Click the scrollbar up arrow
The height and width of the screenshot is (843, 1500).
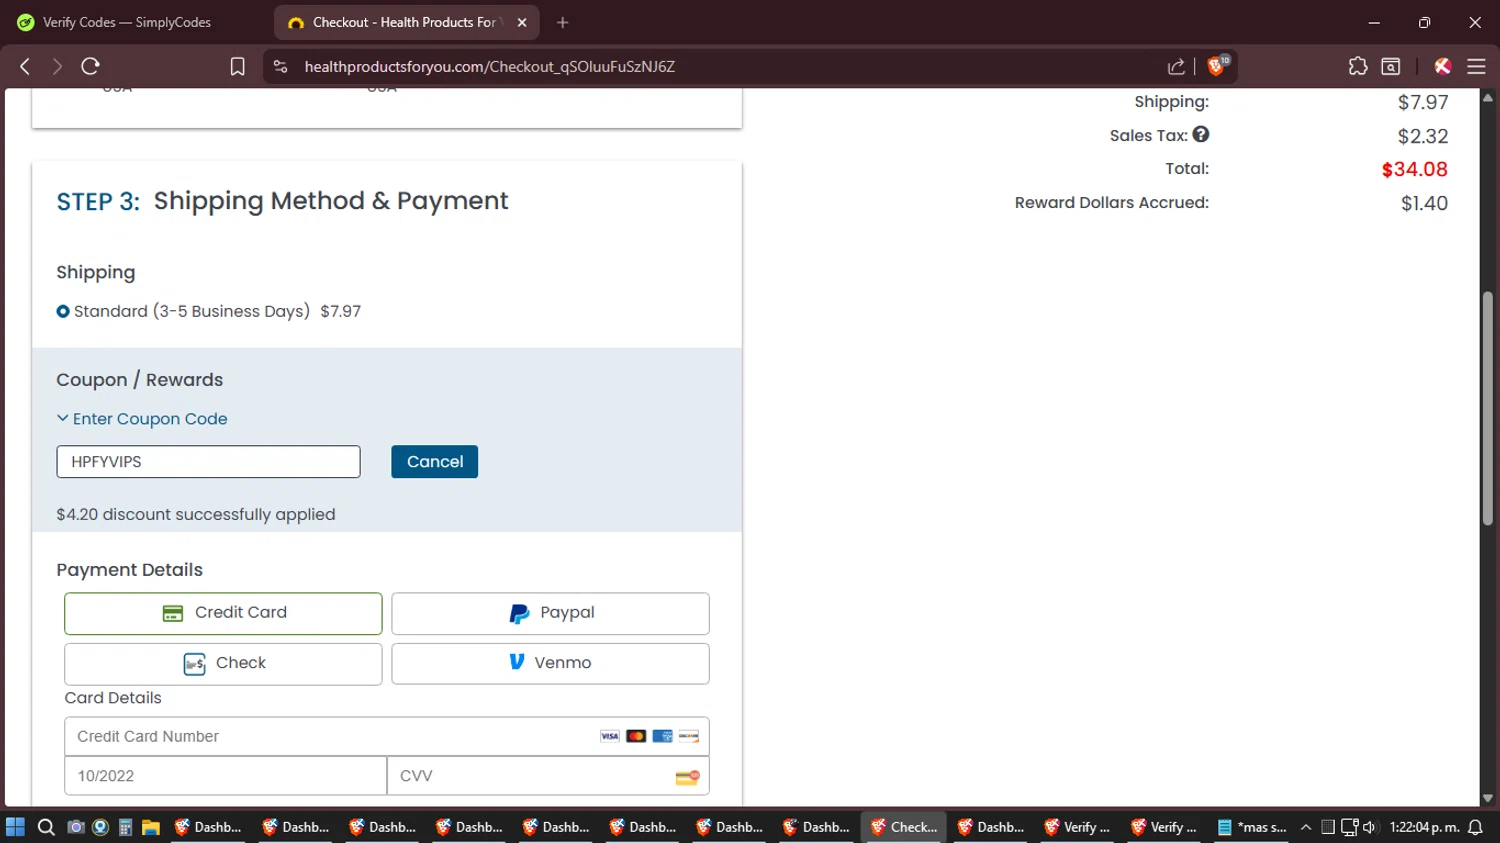(1487, 98)
